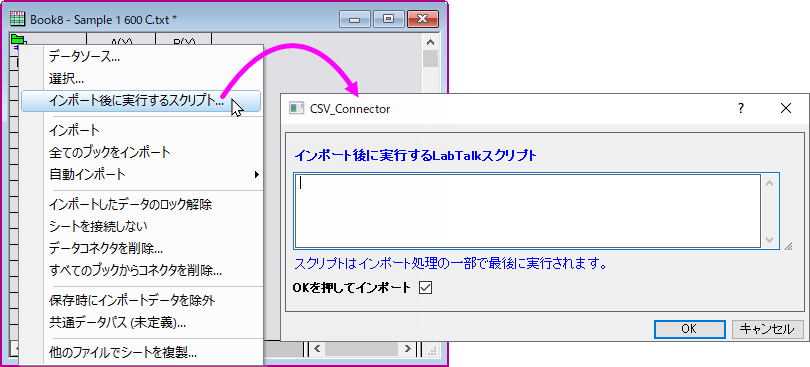Choose 選択... from the context menu
This screenshot has width=810, height=367.
pyautogui.click(x=141, y=79)
